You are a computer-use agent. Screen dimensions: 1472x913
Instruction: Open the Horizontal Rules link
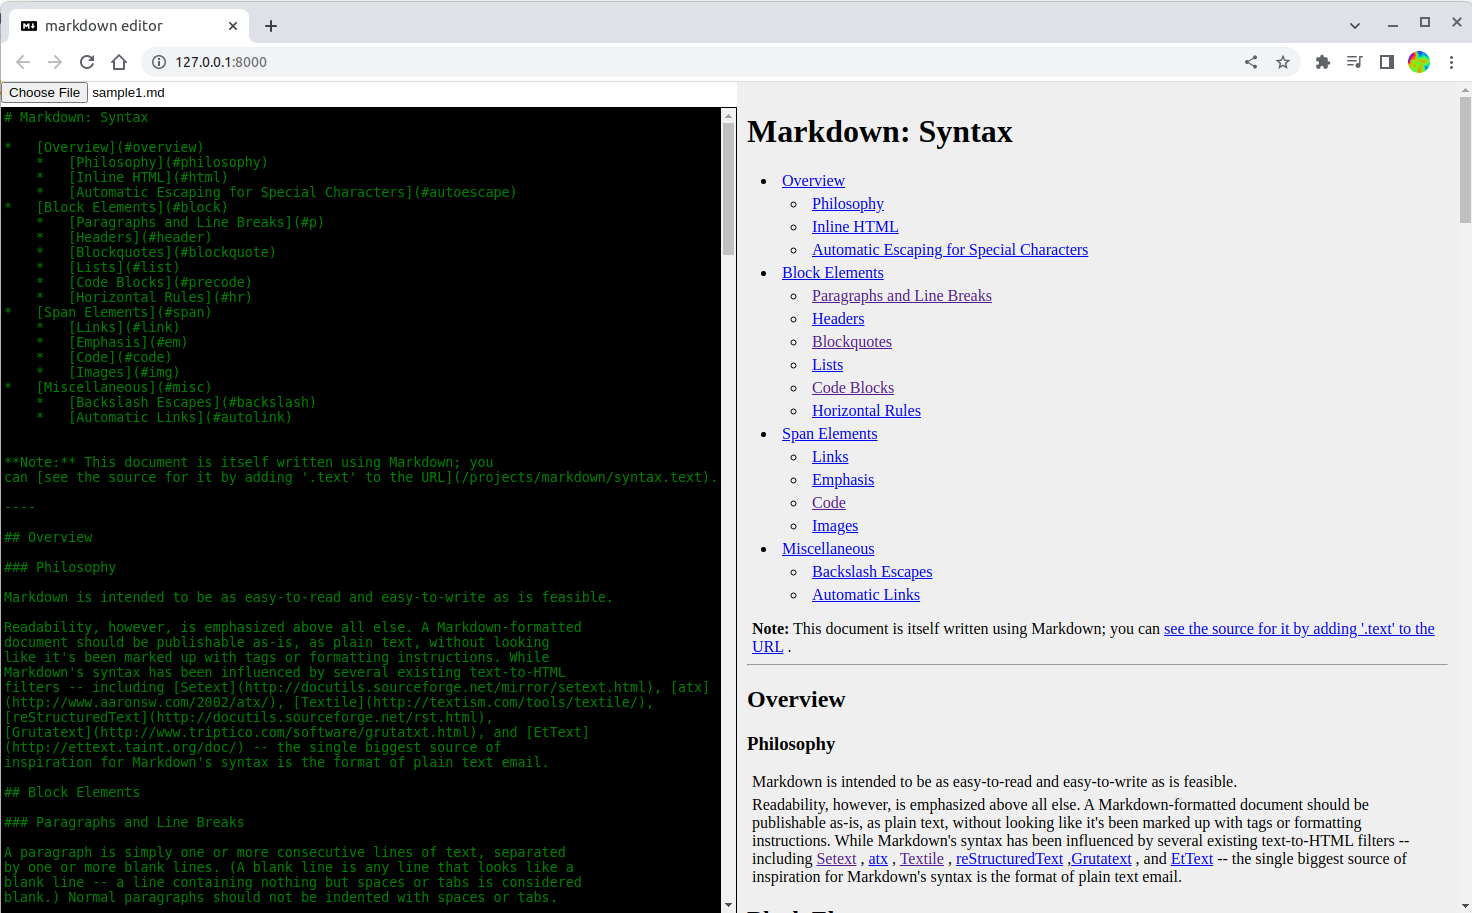point(866,411)
